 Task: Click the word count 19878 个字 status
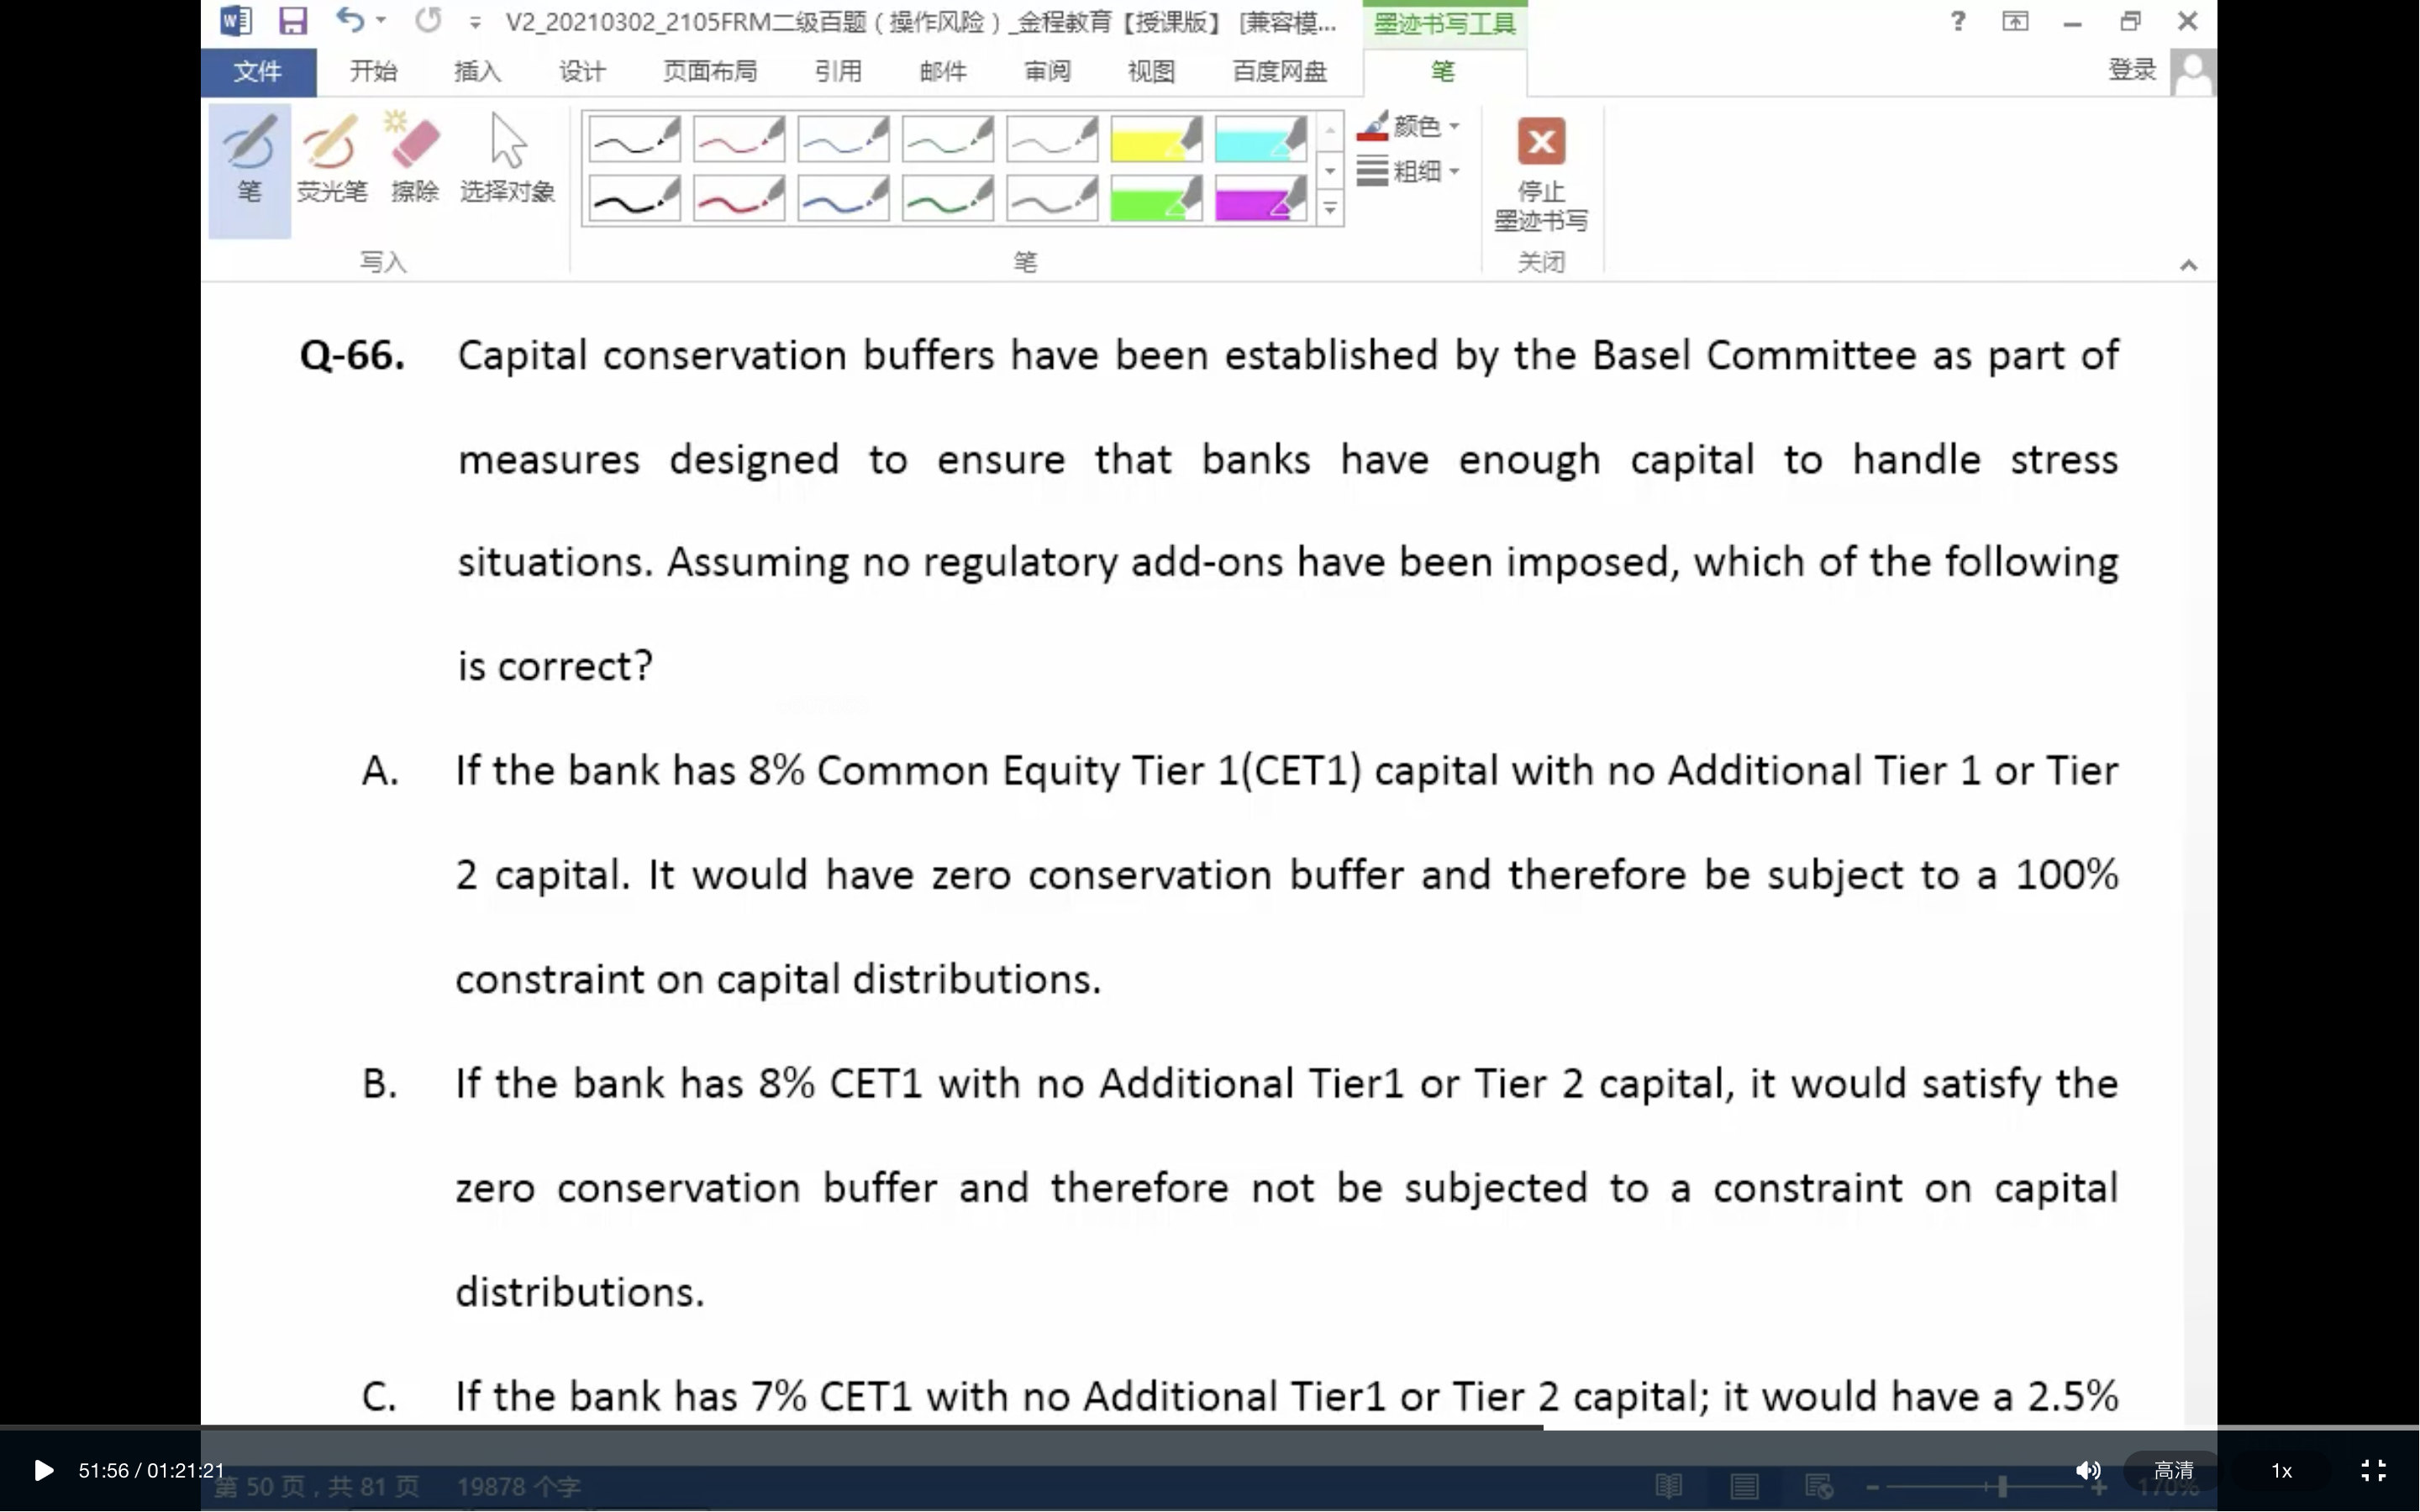(x=518, y=1487)
